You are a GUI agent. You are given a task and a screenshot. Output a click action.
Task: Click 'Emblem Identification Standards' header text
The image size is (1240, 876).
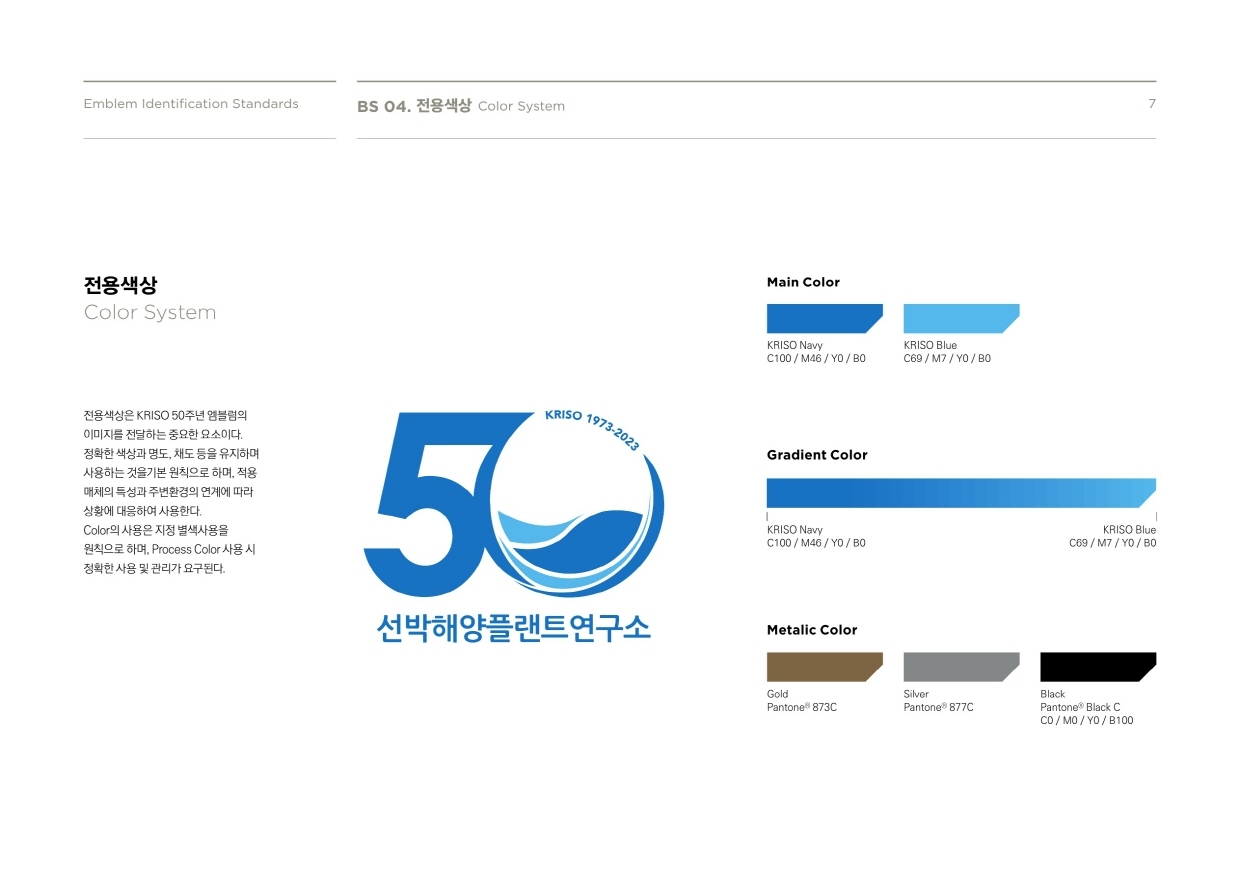pos(191,104)
